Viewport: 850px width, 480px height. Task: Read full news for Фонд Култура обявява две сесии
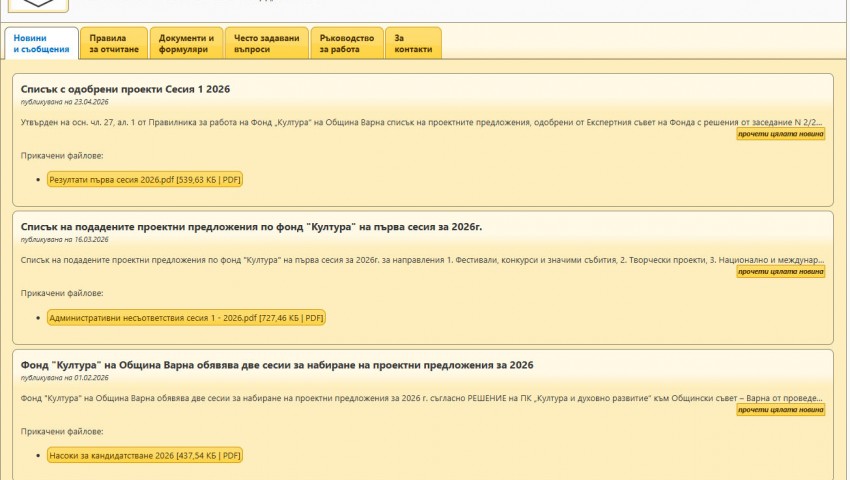781,410
